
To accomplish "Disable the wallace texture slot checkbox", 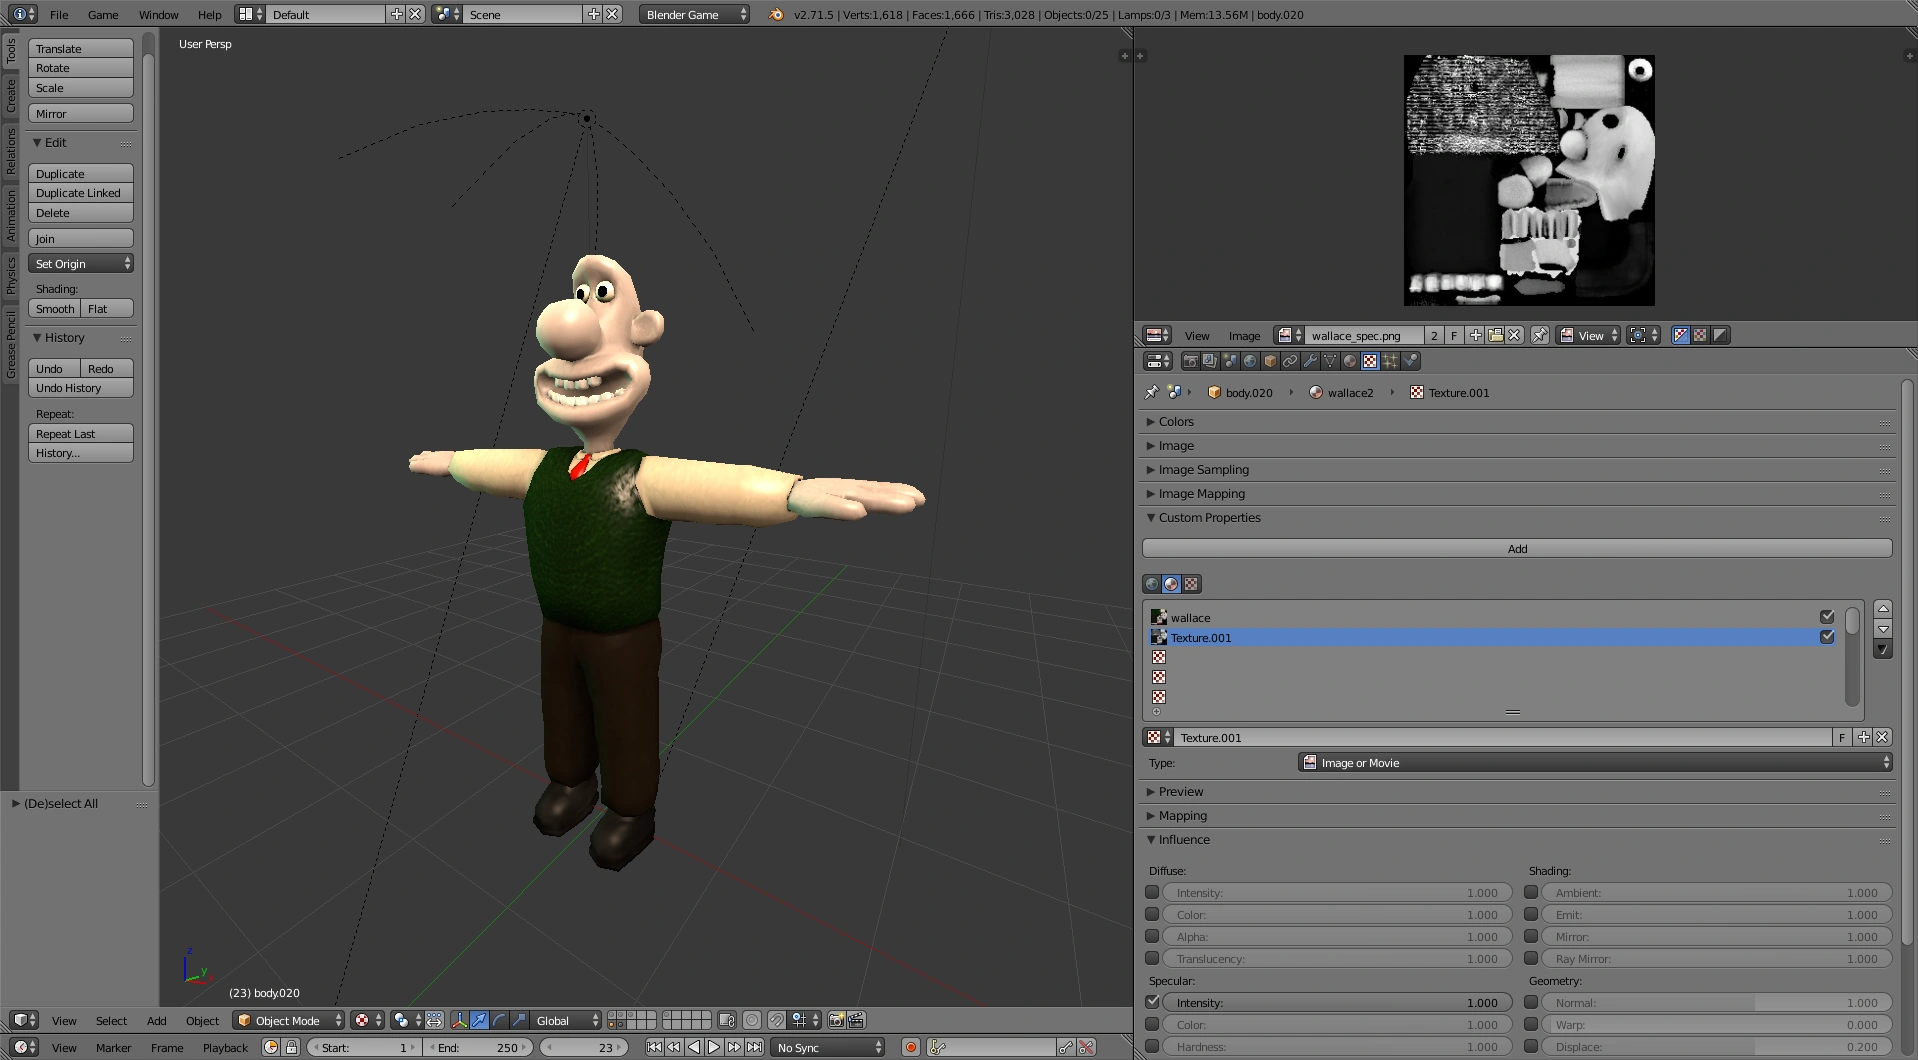I will click(1827, 617).
